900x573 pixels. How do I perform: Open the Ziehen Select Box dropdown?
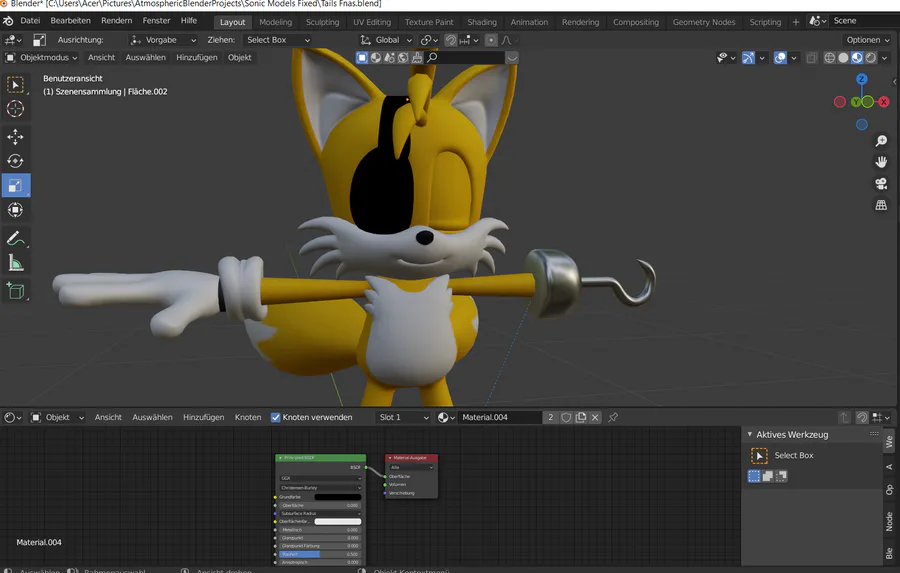point(277,40)
